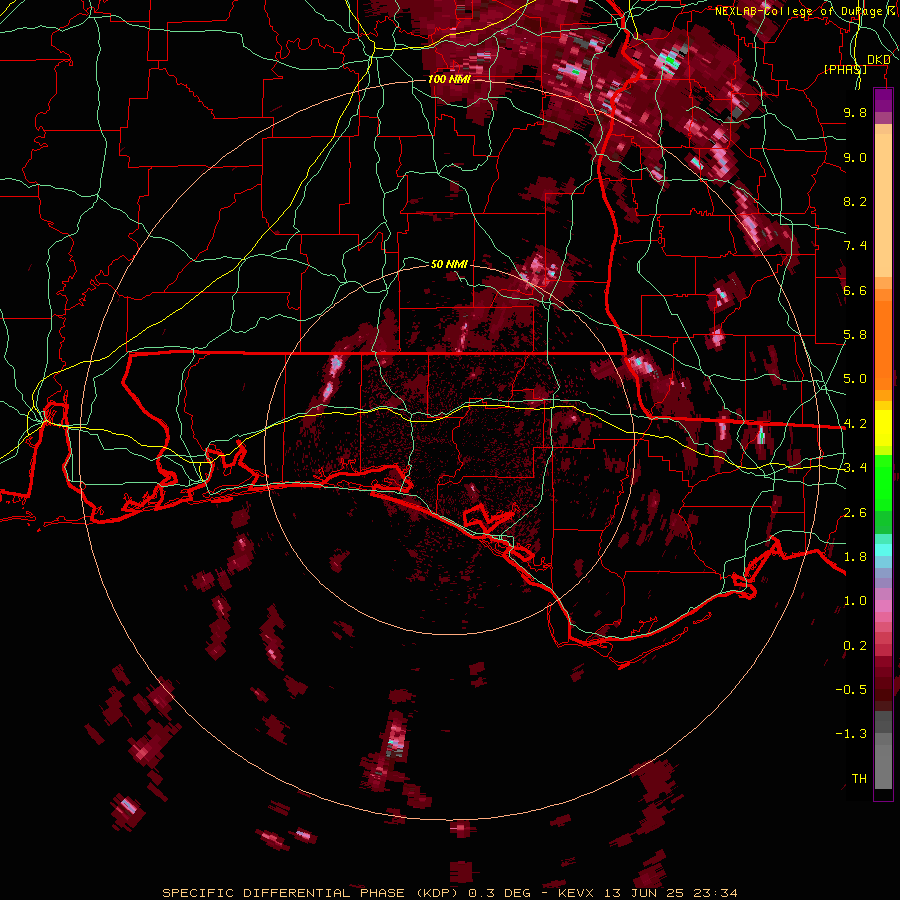900x900 pixels.
Task: Select the DKD product label
Action: pyautogui.click(x=878, y=59)
